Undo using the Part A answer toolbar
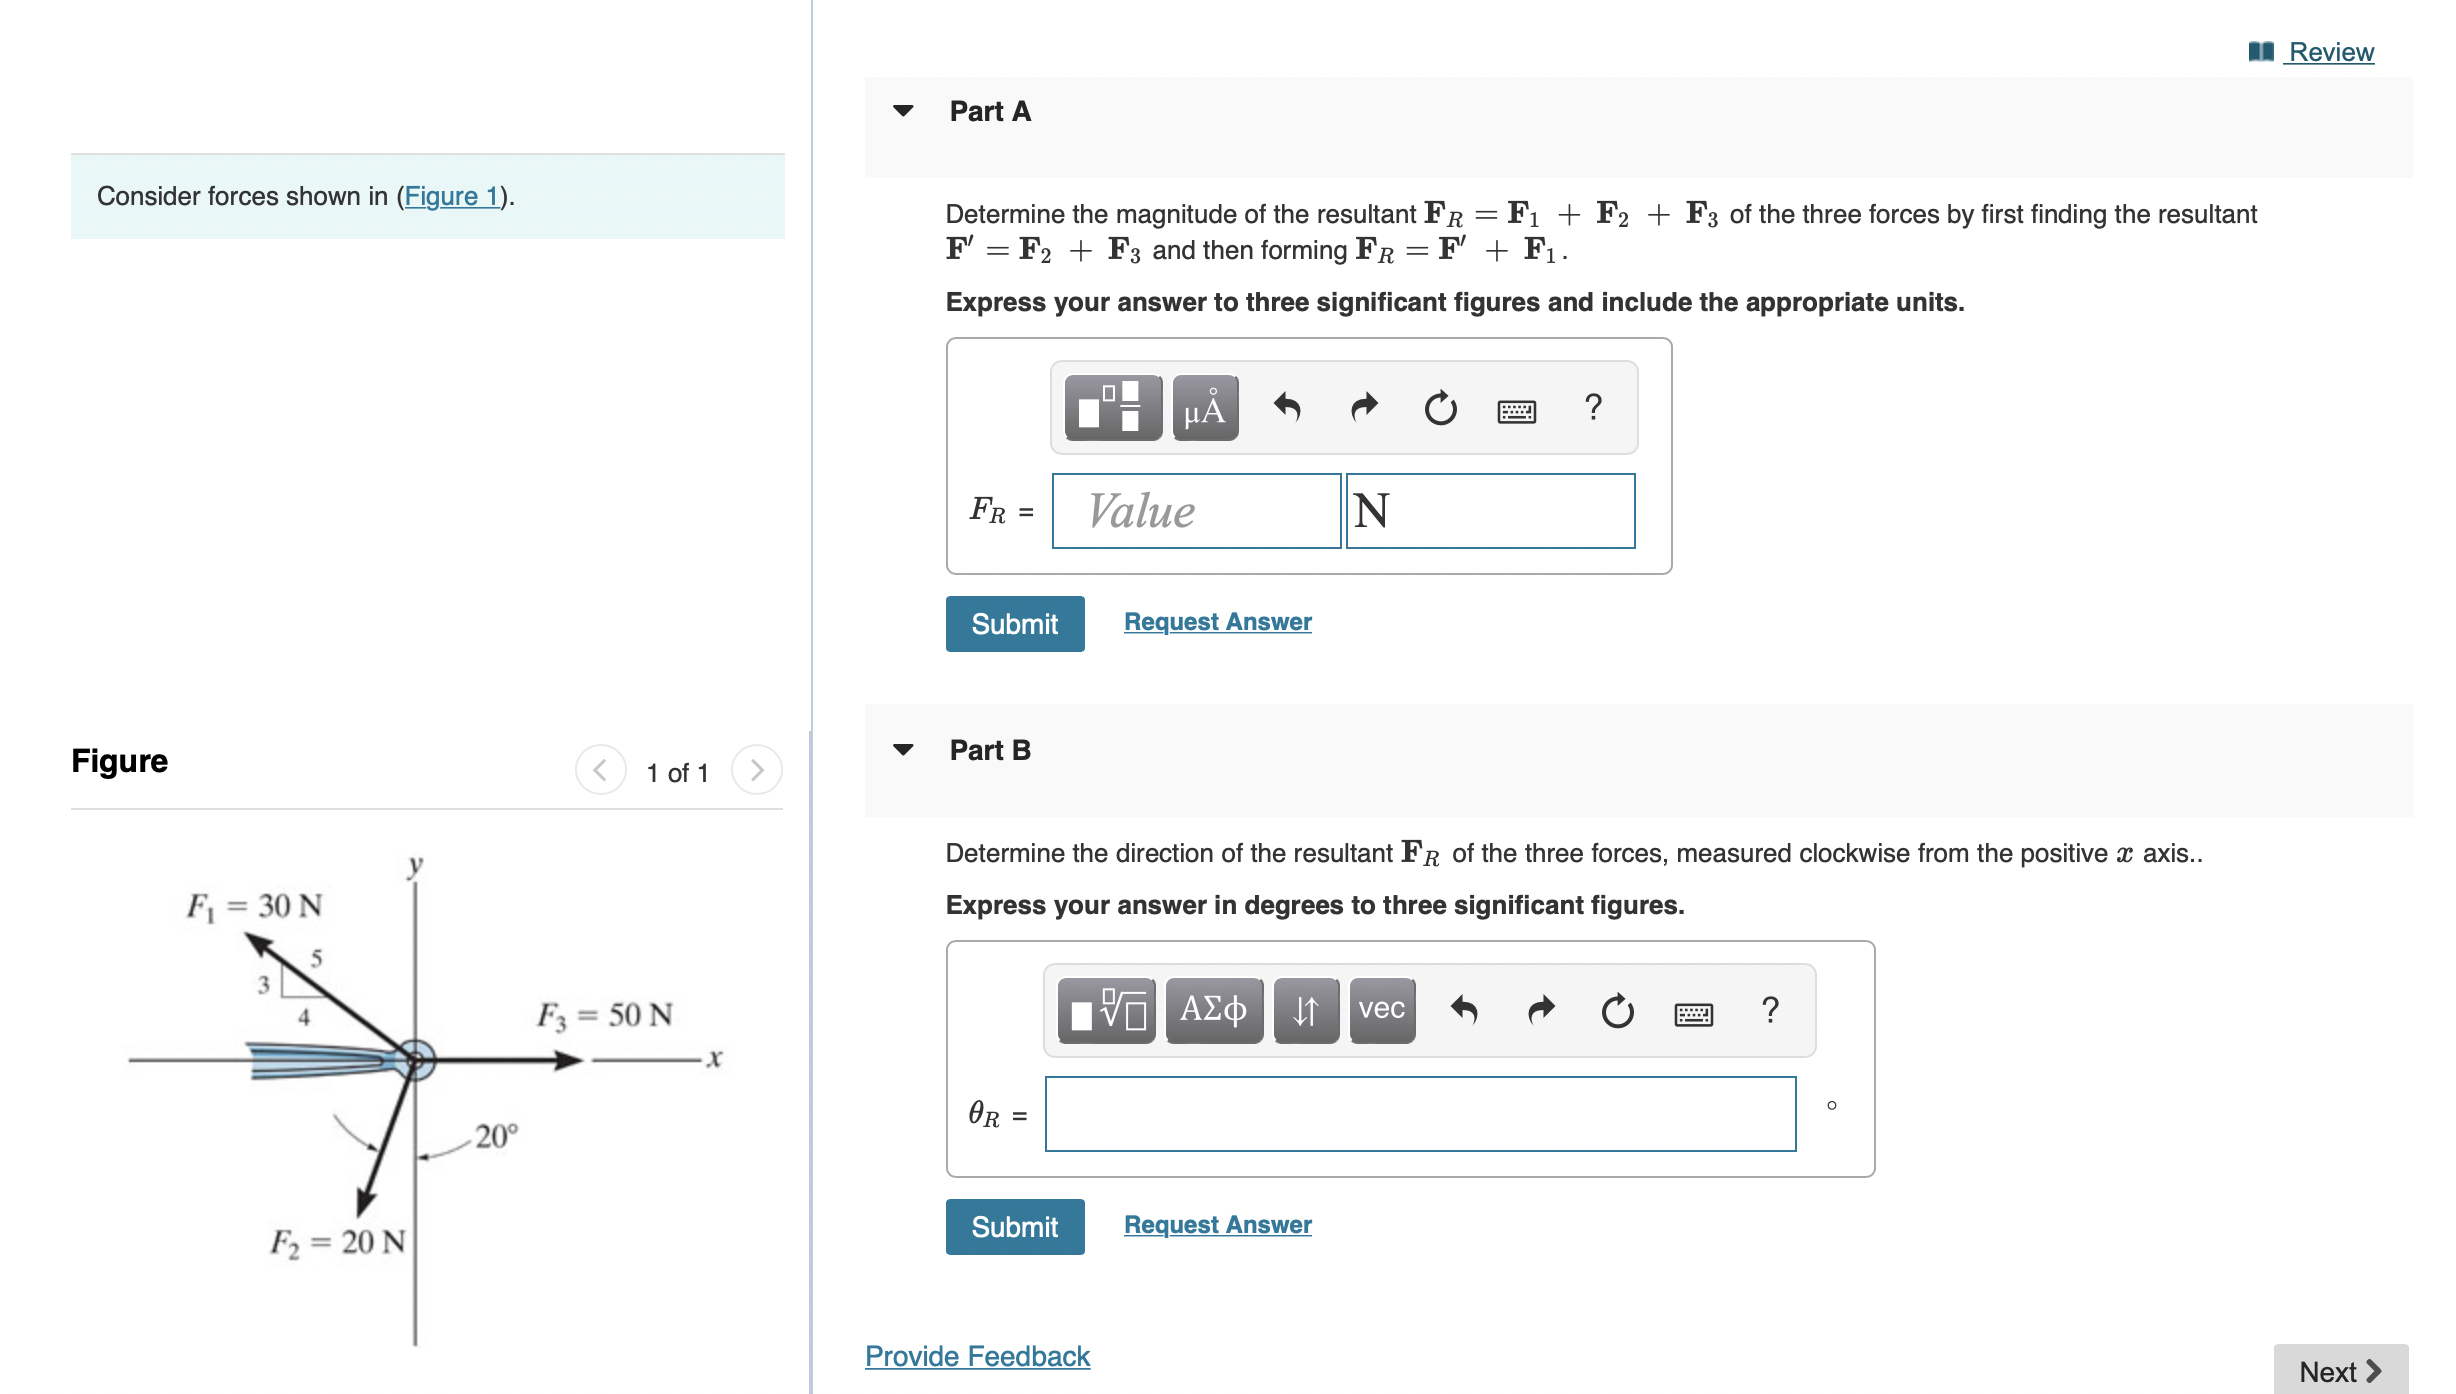 pyautogui.click(x=1288, y=407)
